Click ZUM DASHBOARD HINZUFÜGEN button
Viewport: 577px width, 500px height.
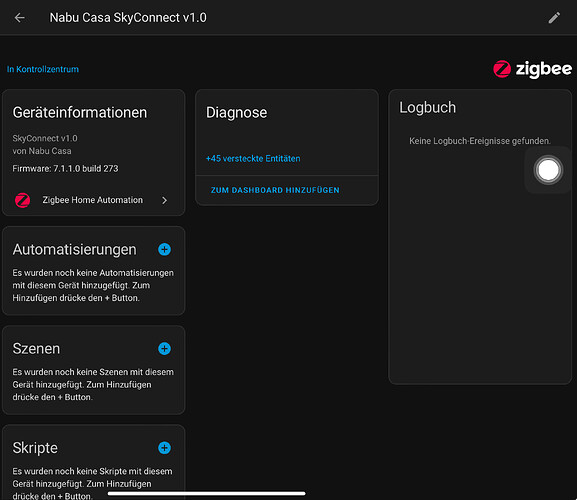tap(275, 190)
